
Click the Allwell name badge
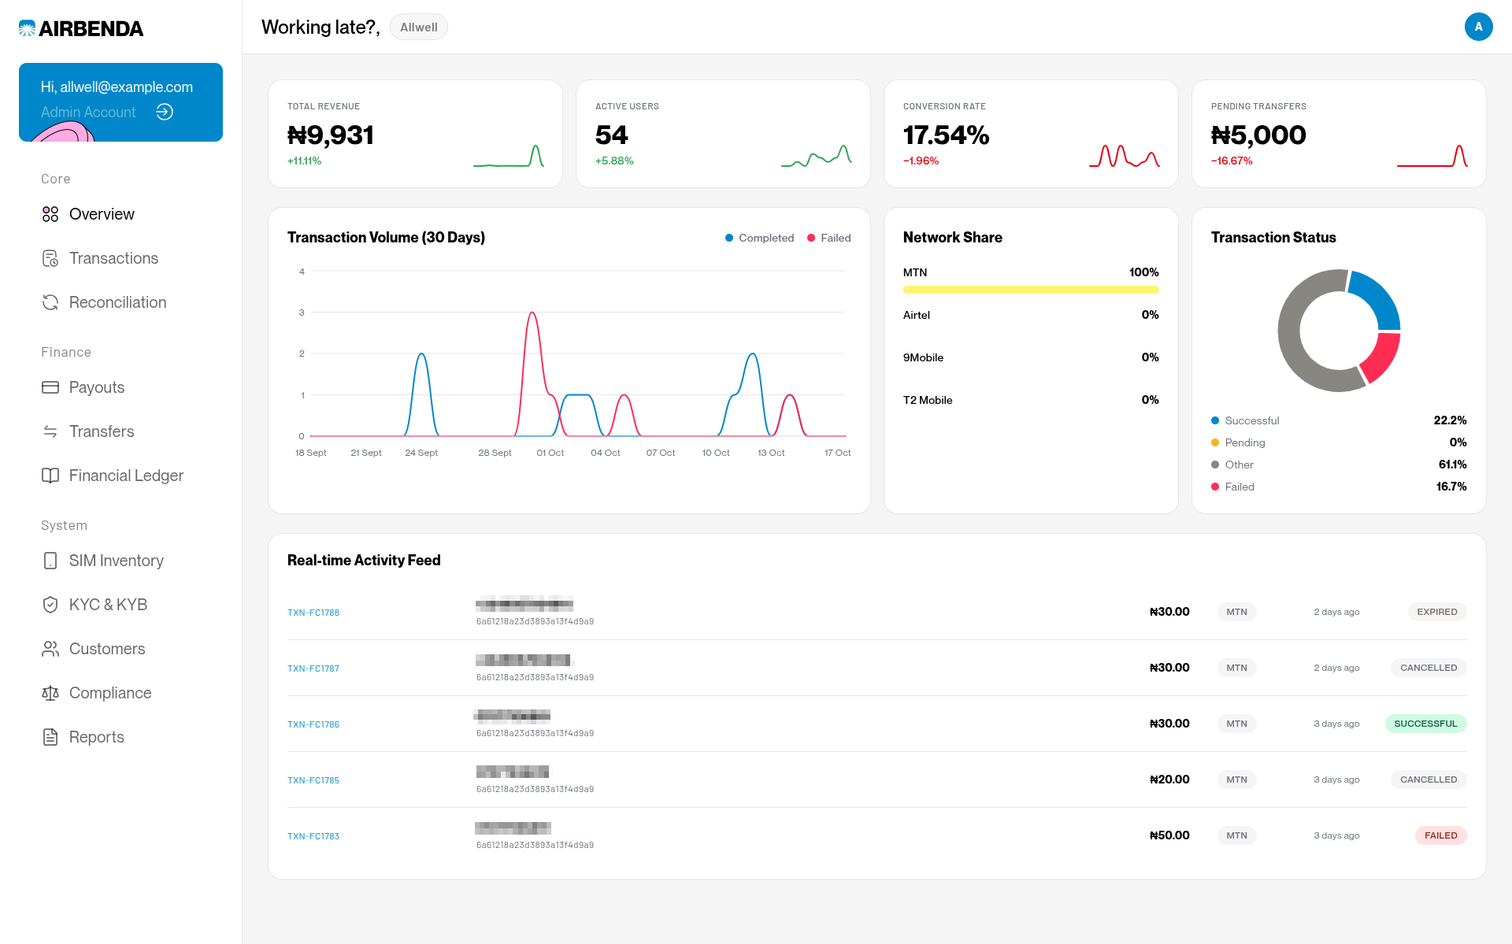418,27
